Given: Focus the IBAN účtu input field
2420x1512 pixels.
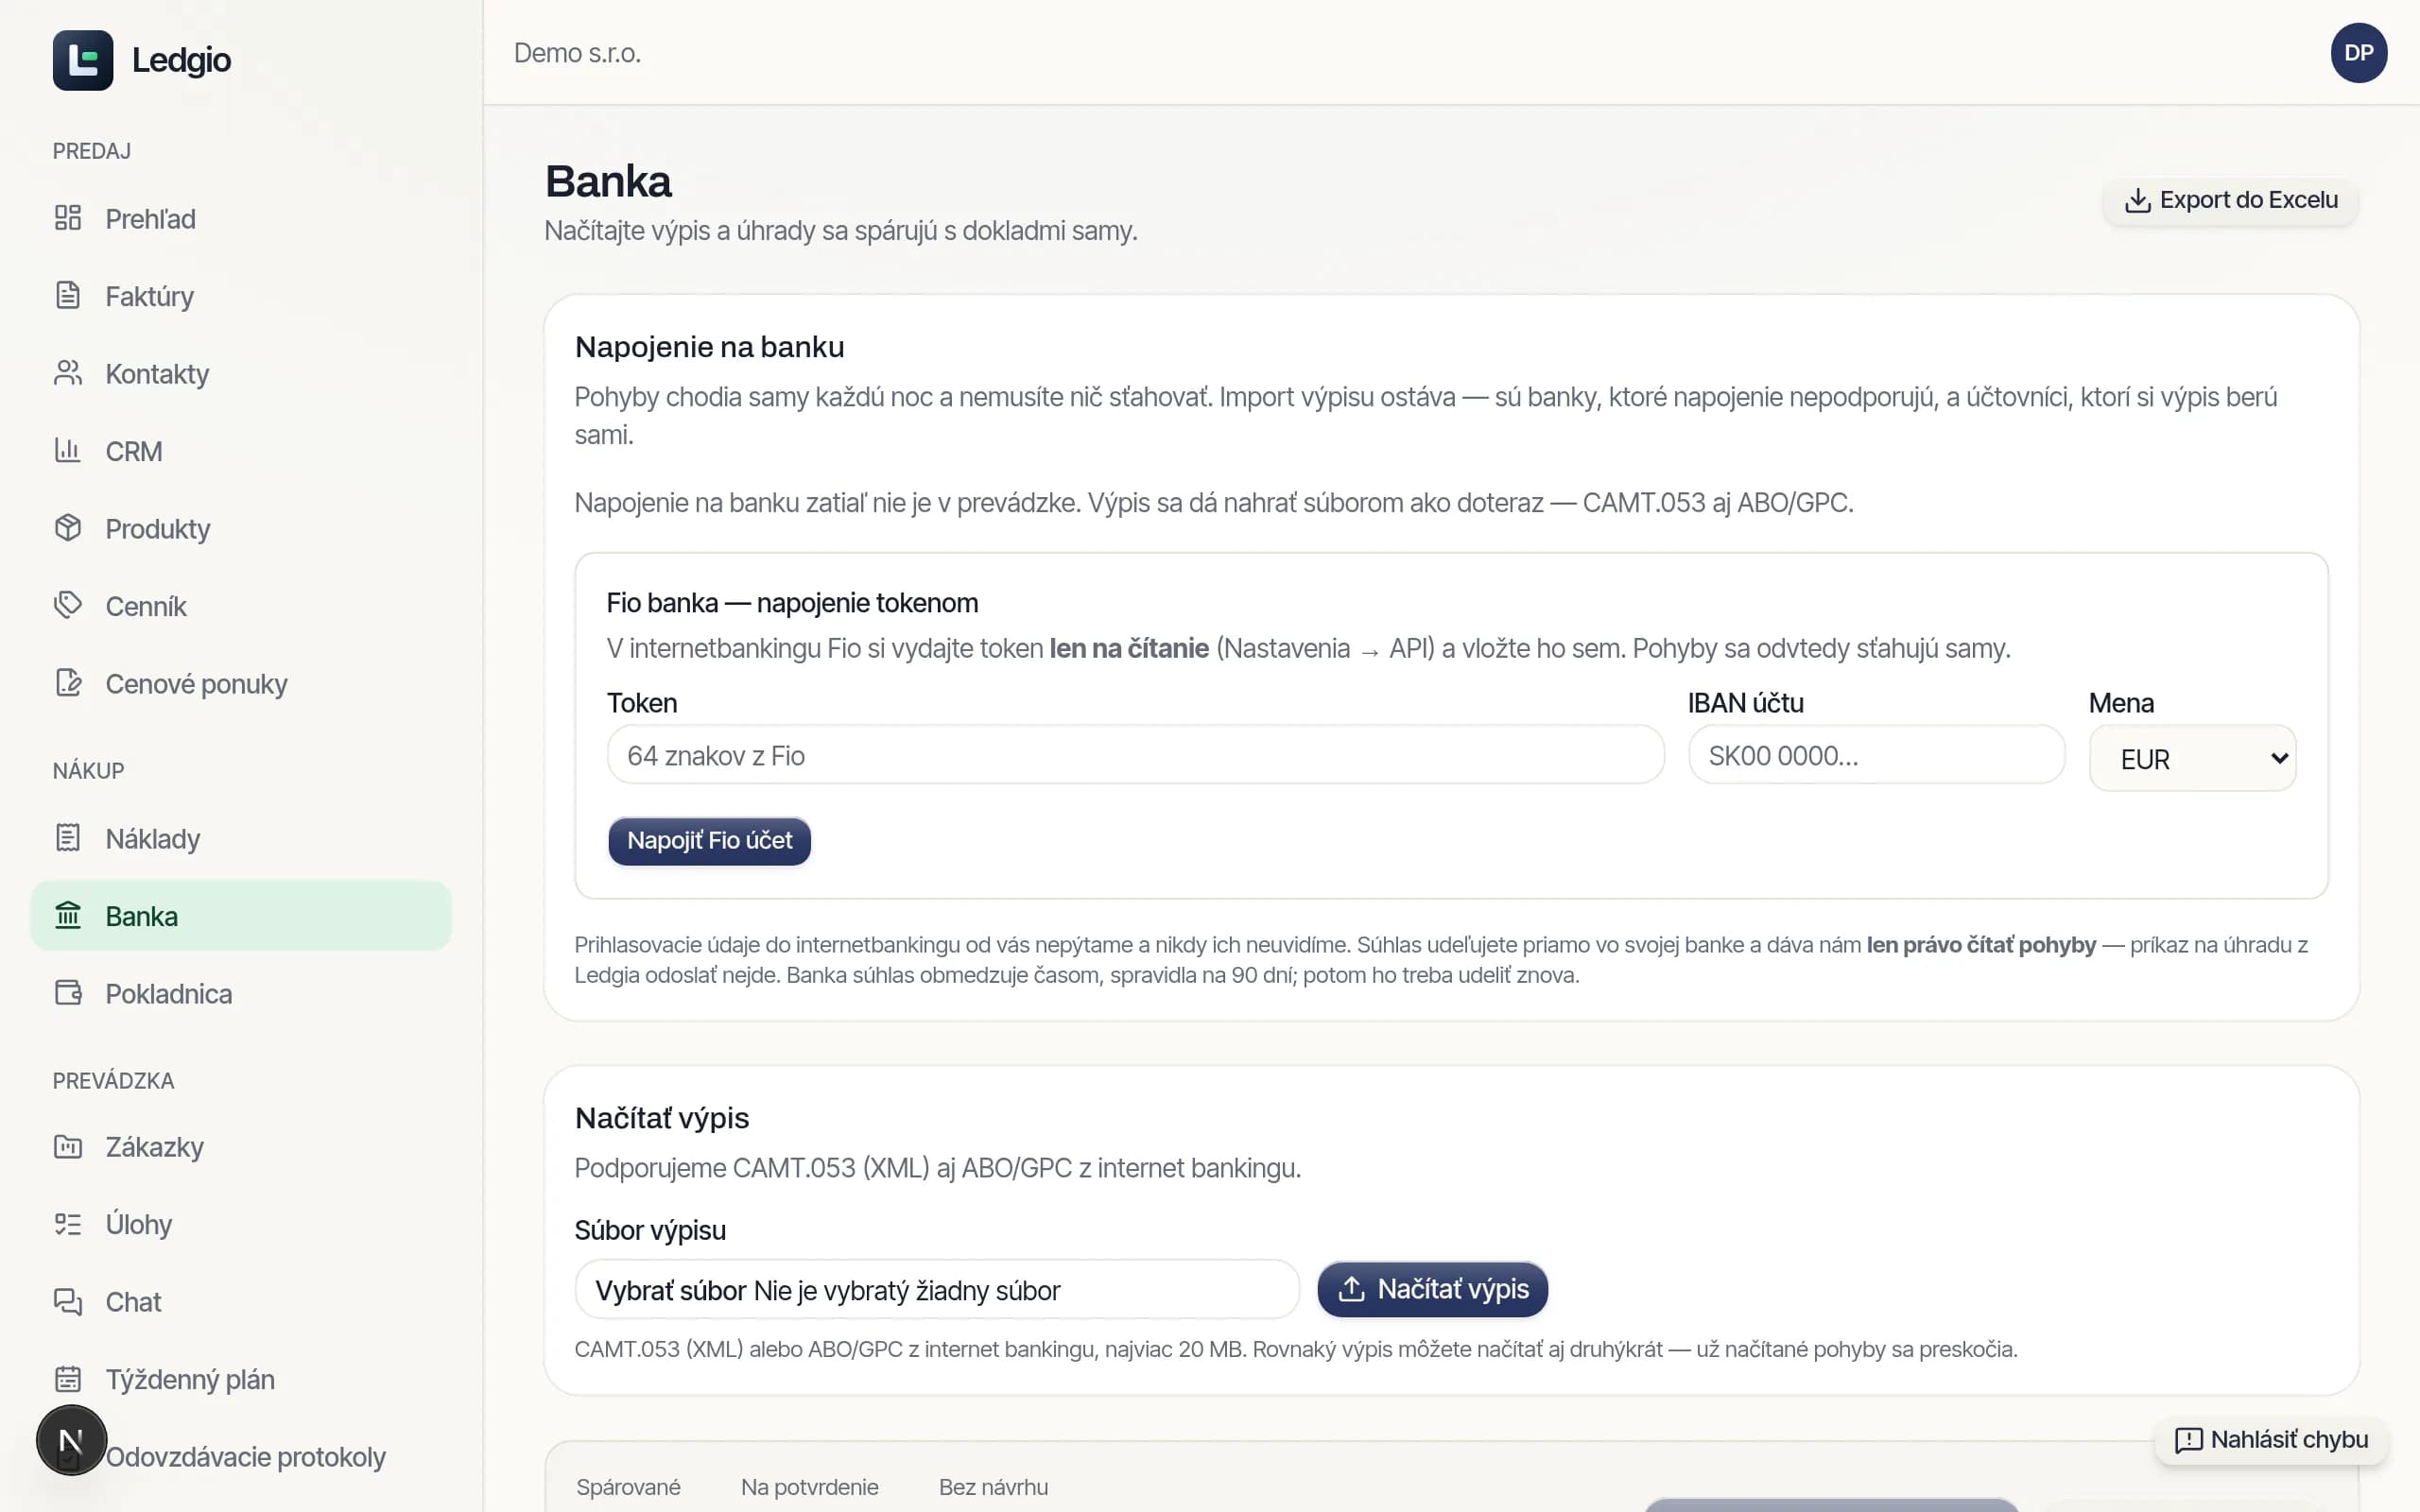Looking at the screenshot, I should [1876, 755].
